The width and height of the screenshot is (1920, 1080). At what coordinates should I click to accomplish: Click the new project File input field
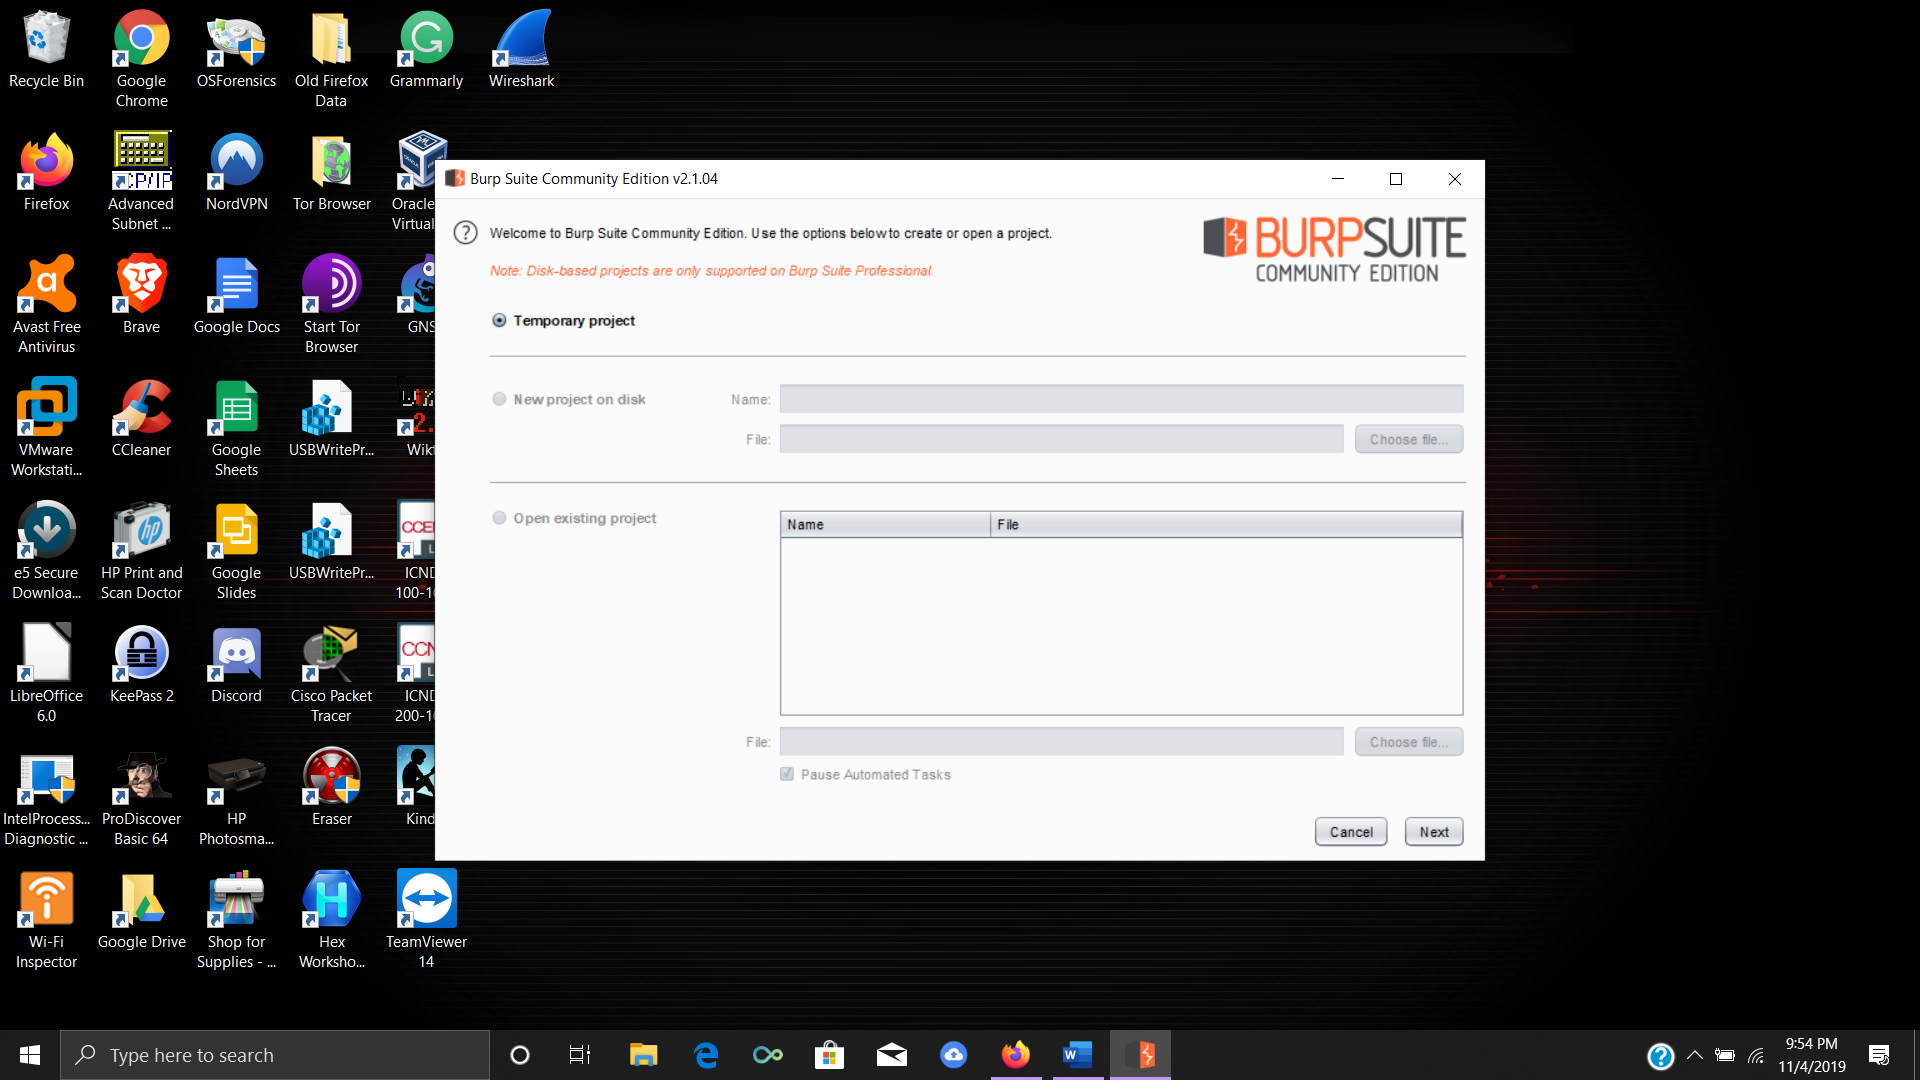1061,440
